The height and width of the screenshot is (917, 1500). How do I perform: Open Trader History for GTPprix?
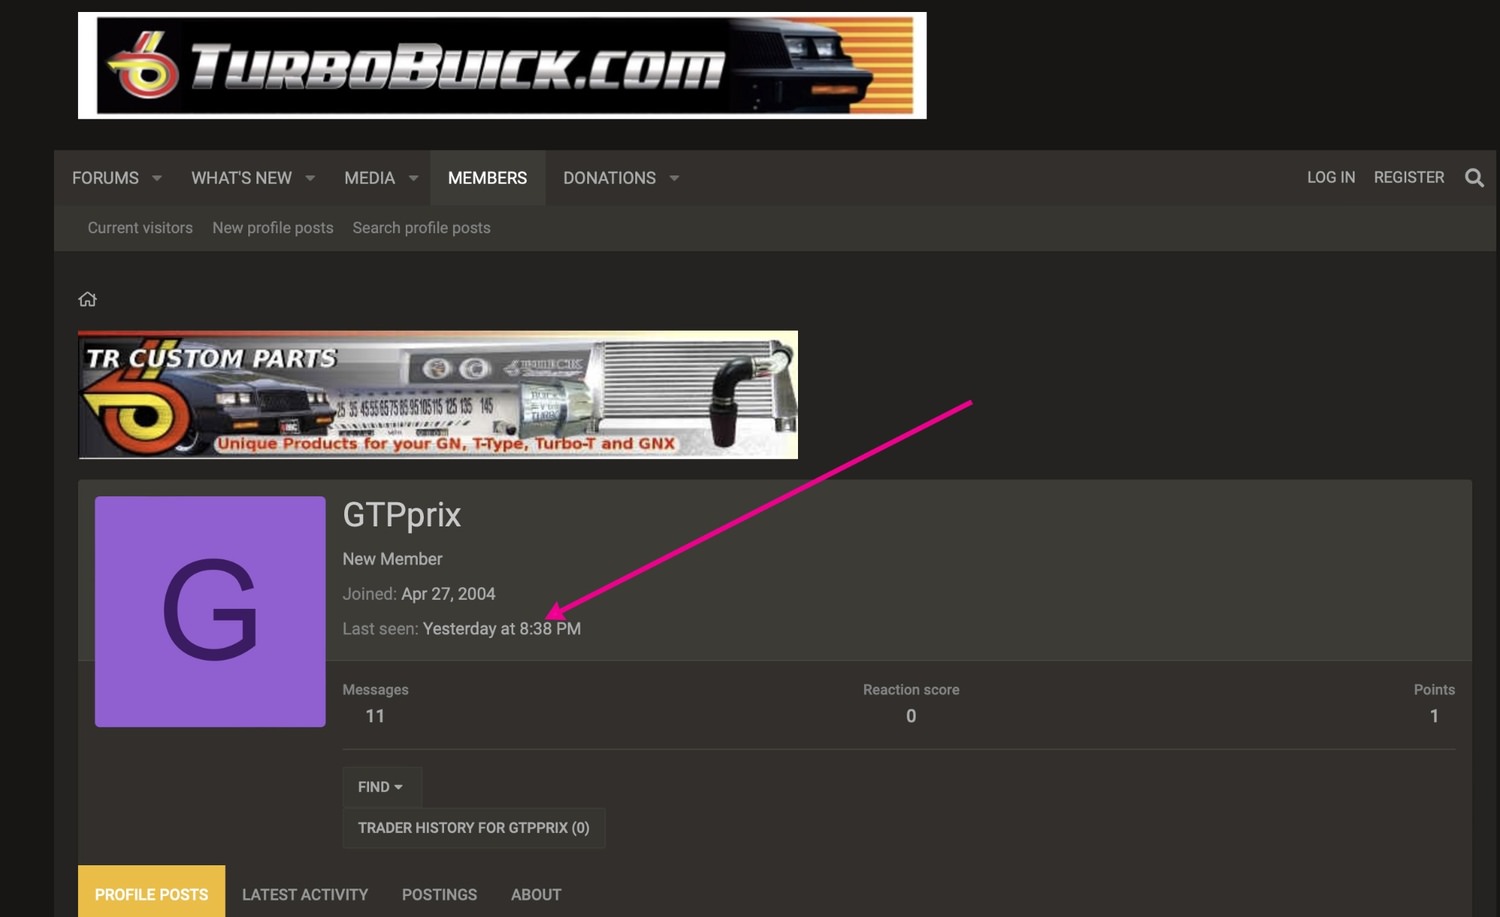(474, 828)
